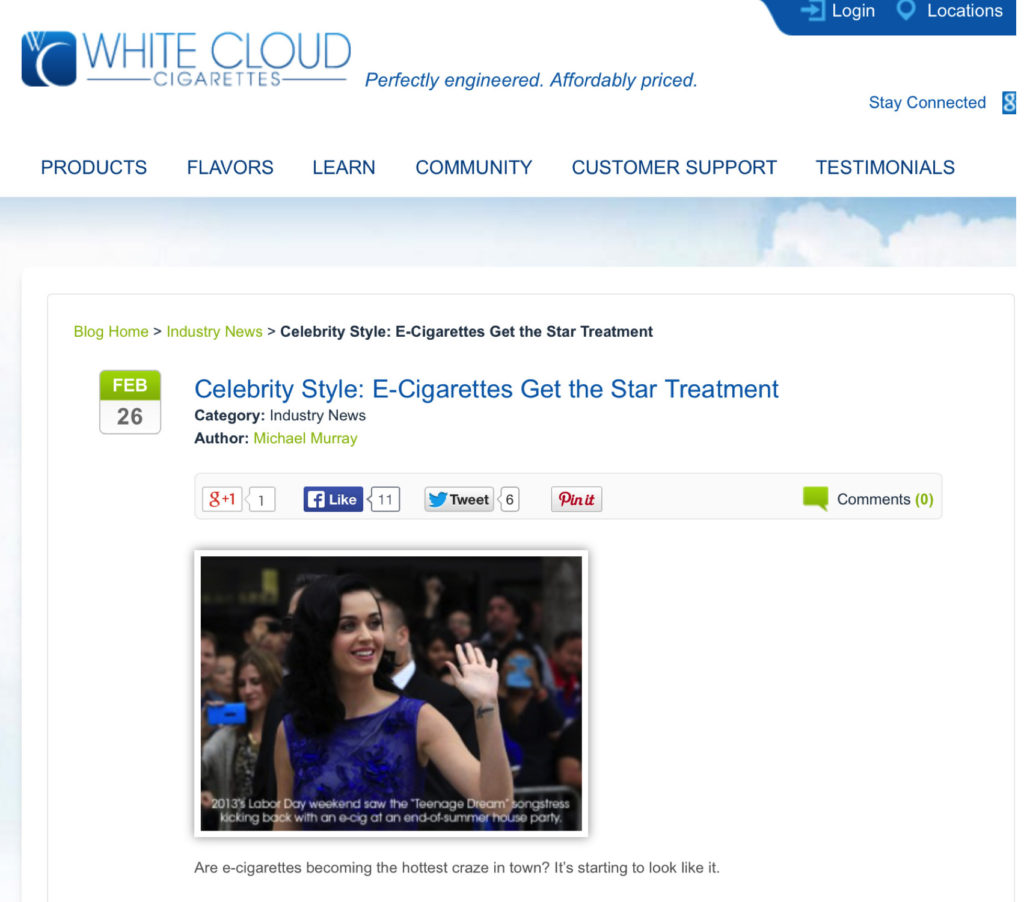Screen dimensions: 1024x902
Task: Pin the article with Pin it
Action: [x=576, y=499]
